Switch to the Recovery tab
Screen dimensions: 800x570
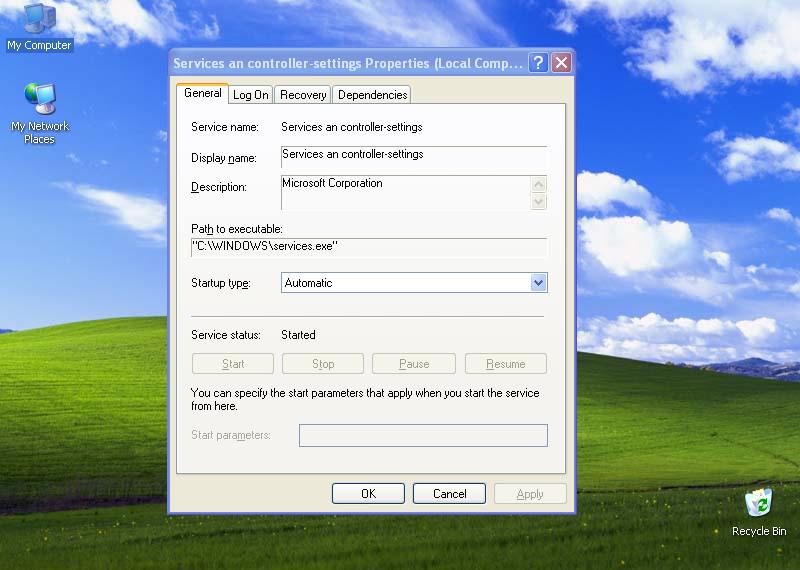pyautogui.click(x=303, y=95)
